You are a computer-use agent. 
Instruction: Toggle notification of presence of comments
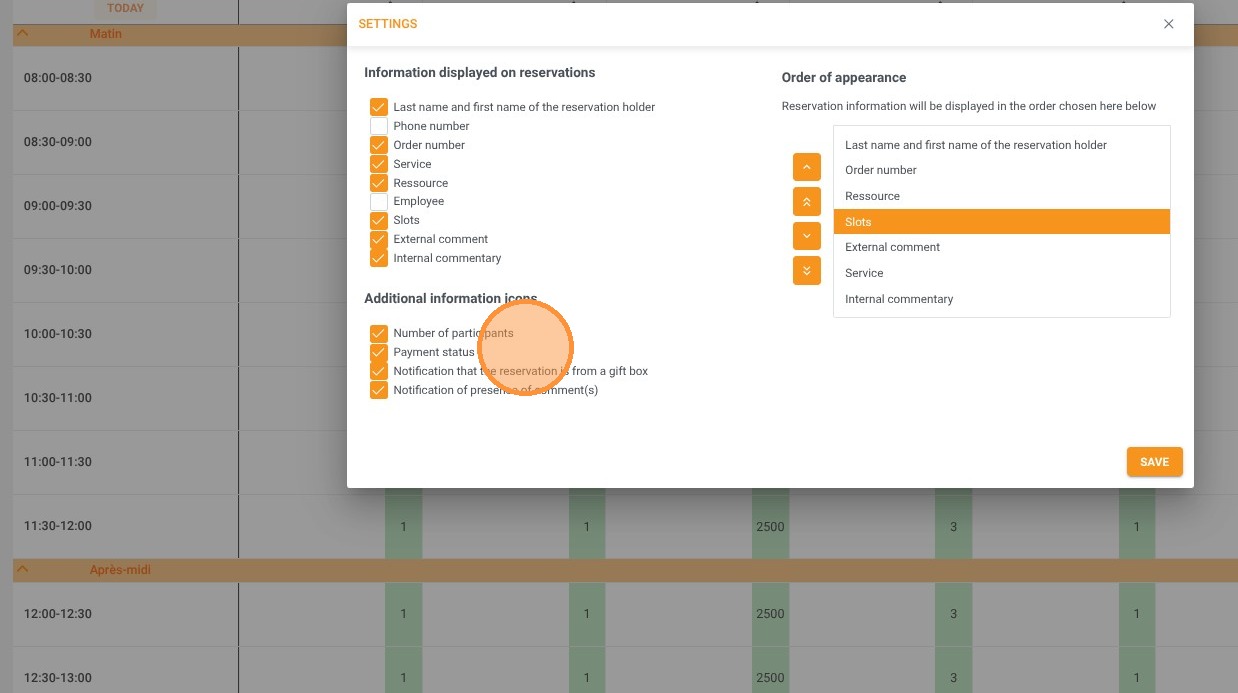click(x=378, y=390)
